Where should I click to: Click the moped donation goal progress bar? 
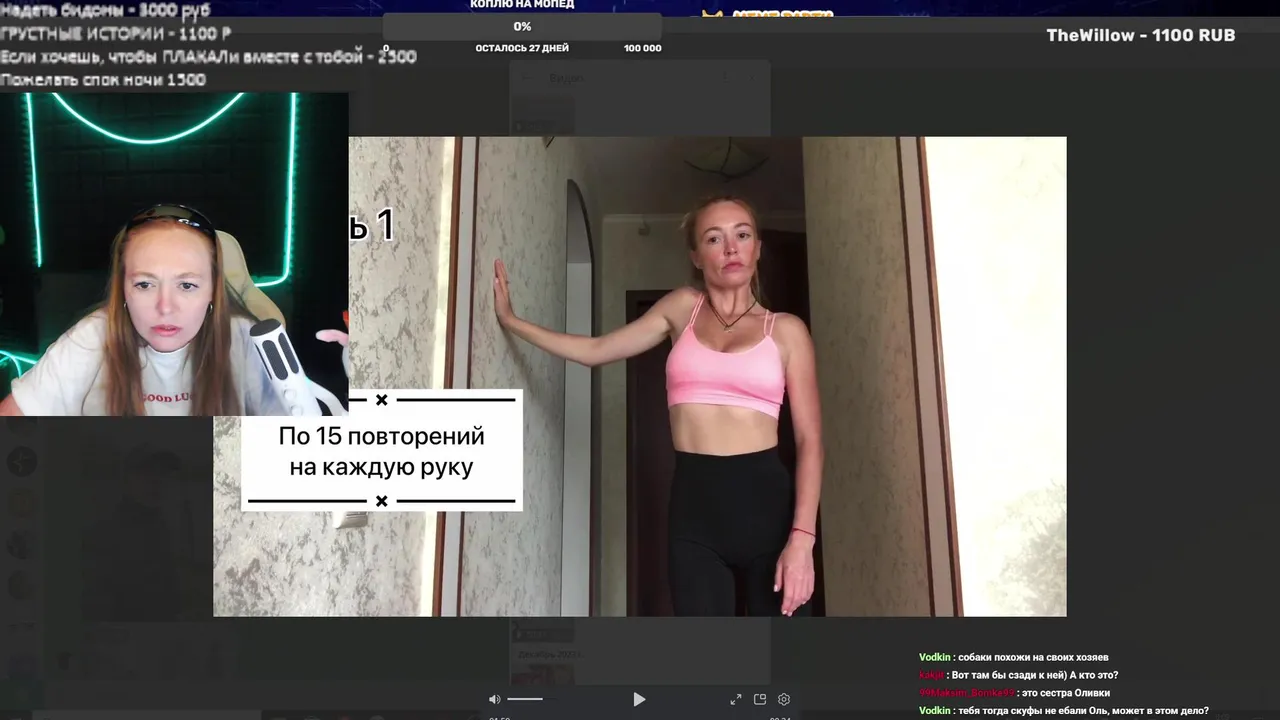click(x=522, y=27)
